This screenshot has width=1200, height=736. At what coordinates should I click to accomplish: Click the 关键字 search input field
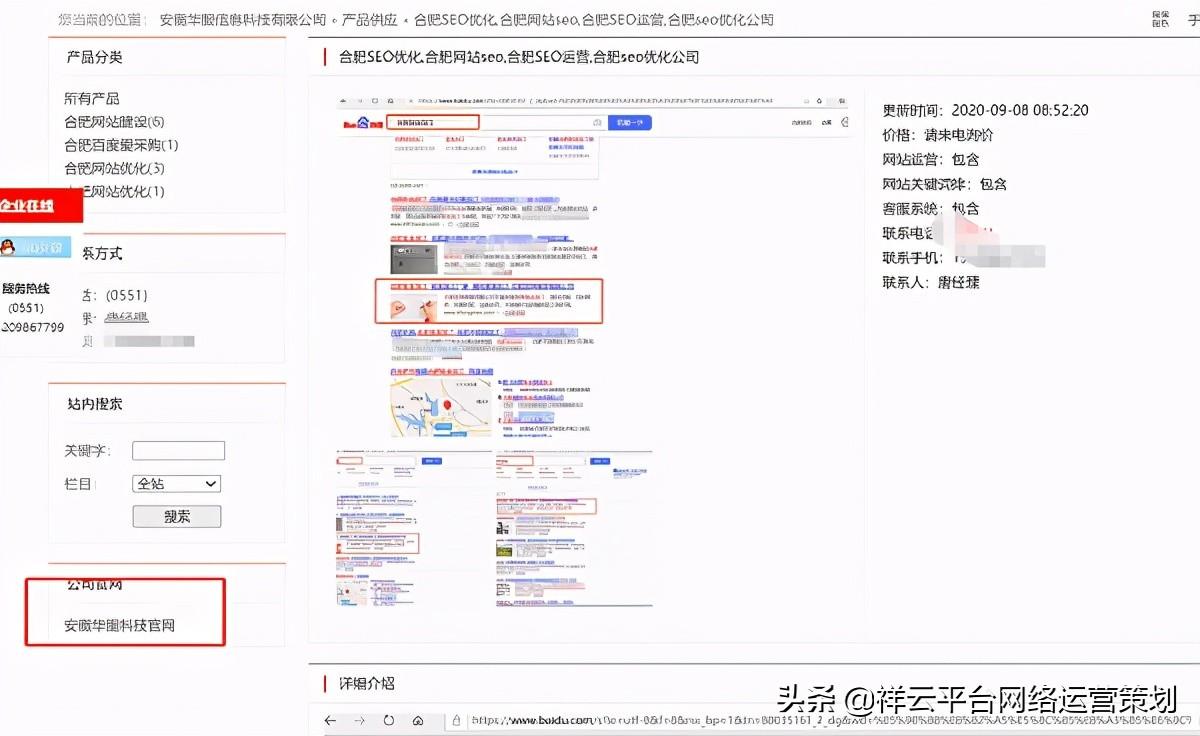[x=179, y=451]
